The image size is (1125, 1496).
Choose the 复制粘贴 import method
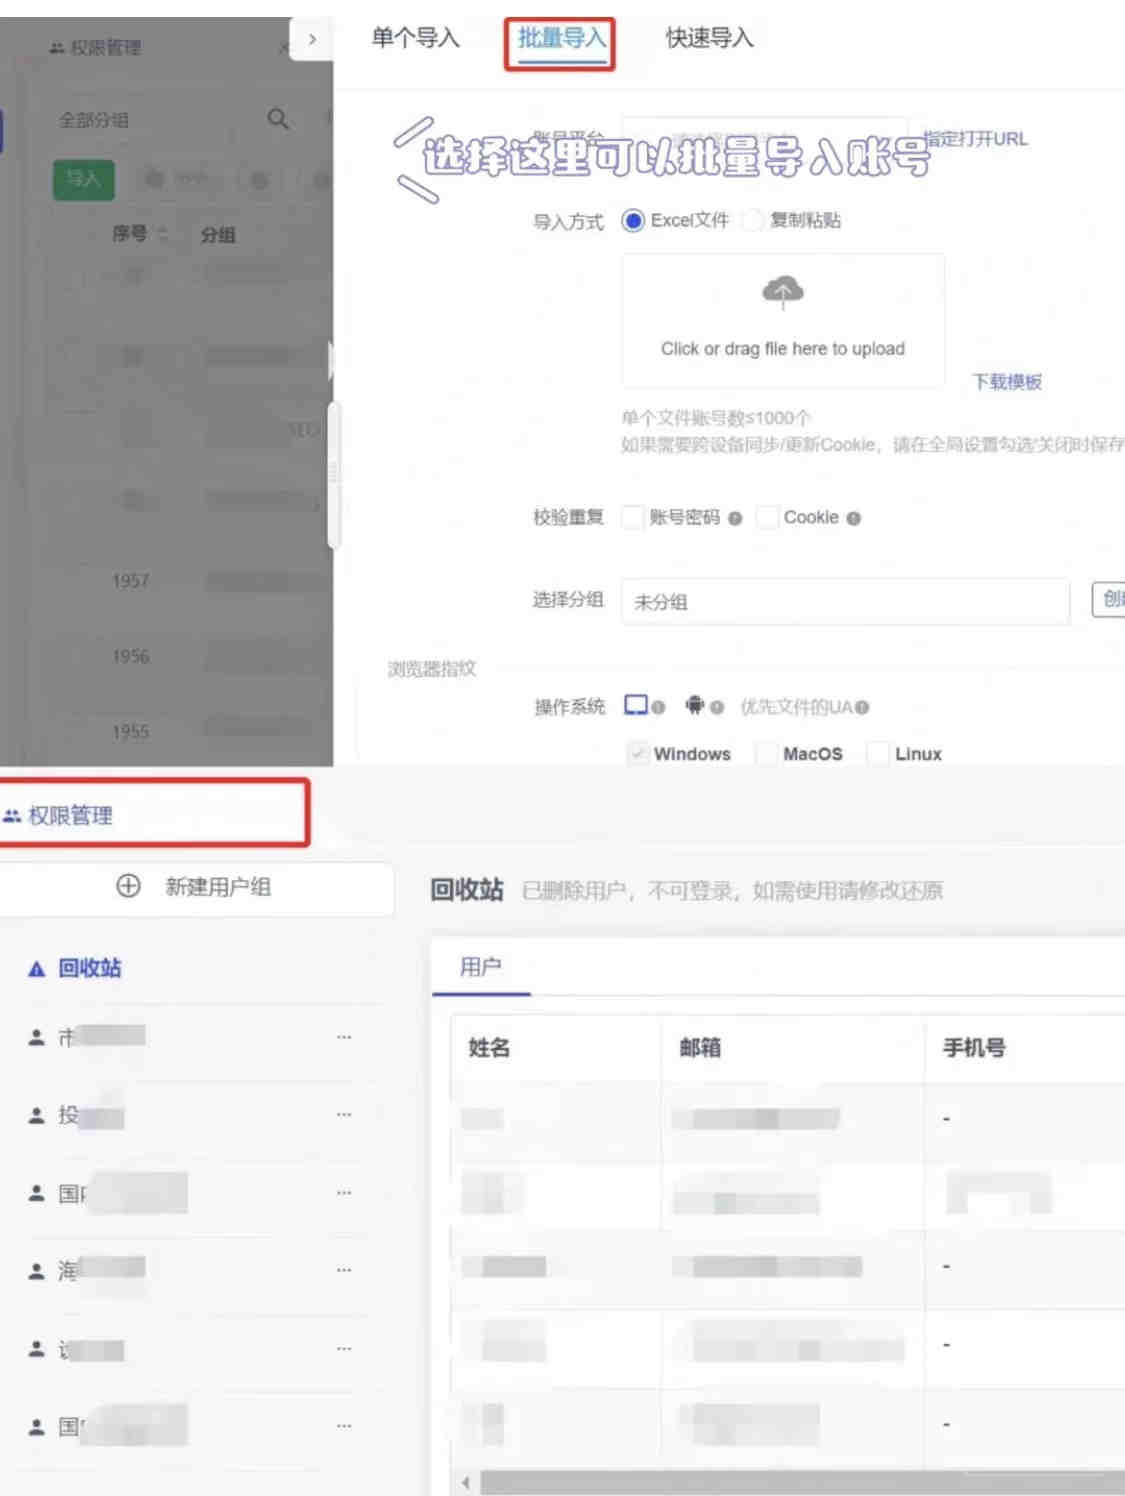coord(753,220)
